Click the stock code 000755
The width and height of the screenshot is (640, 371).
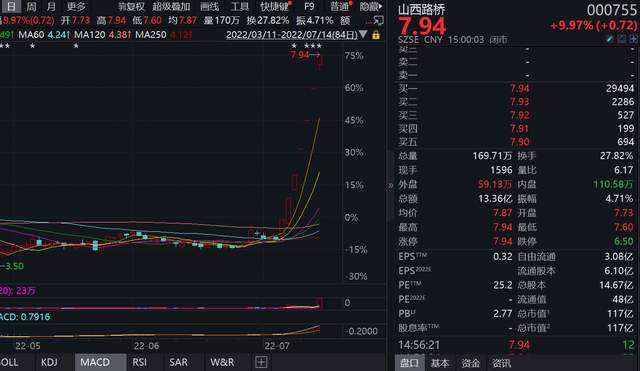point(611,10)
